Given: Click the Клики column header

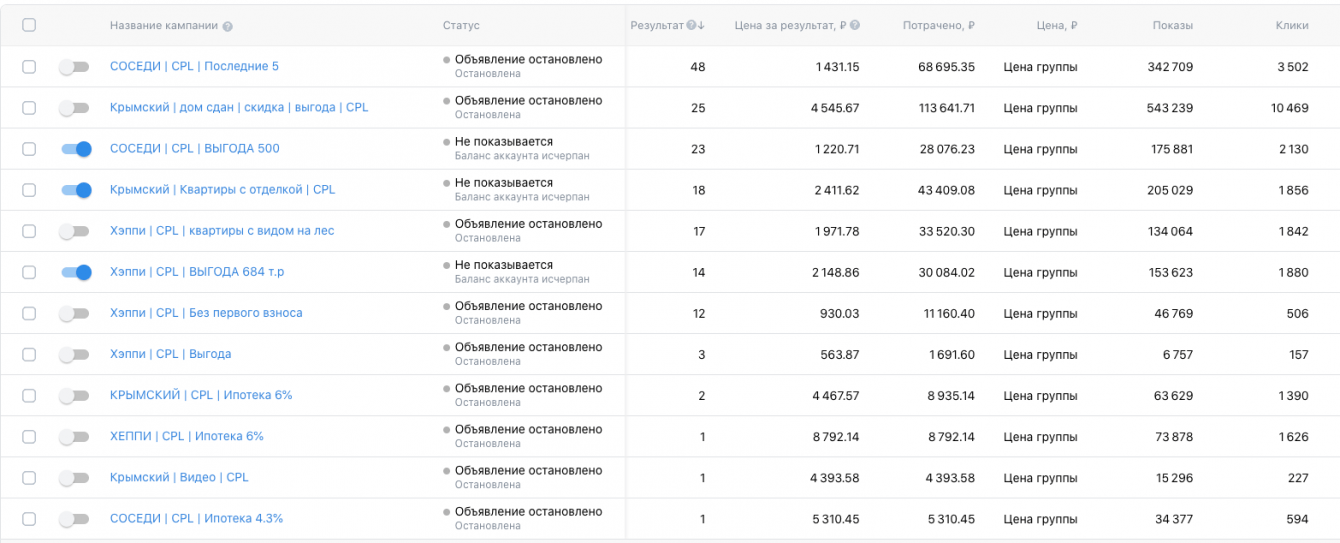Looking at the screenshot, I should point(1292,26).
